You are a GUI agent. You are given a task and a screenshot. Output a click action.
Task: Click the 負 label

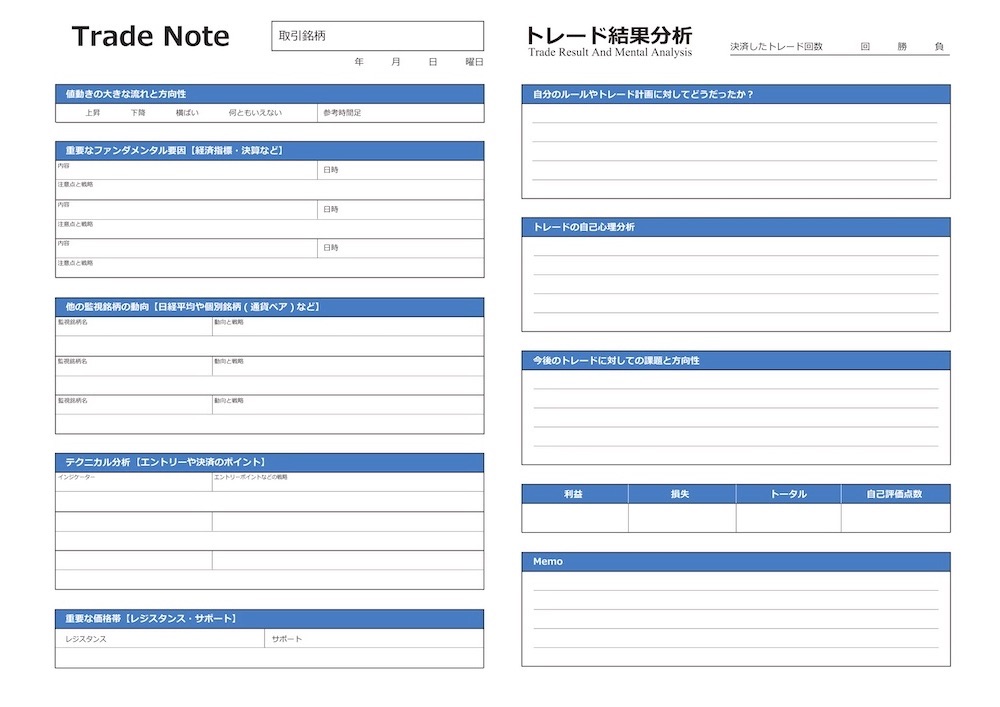pos(939,47)
